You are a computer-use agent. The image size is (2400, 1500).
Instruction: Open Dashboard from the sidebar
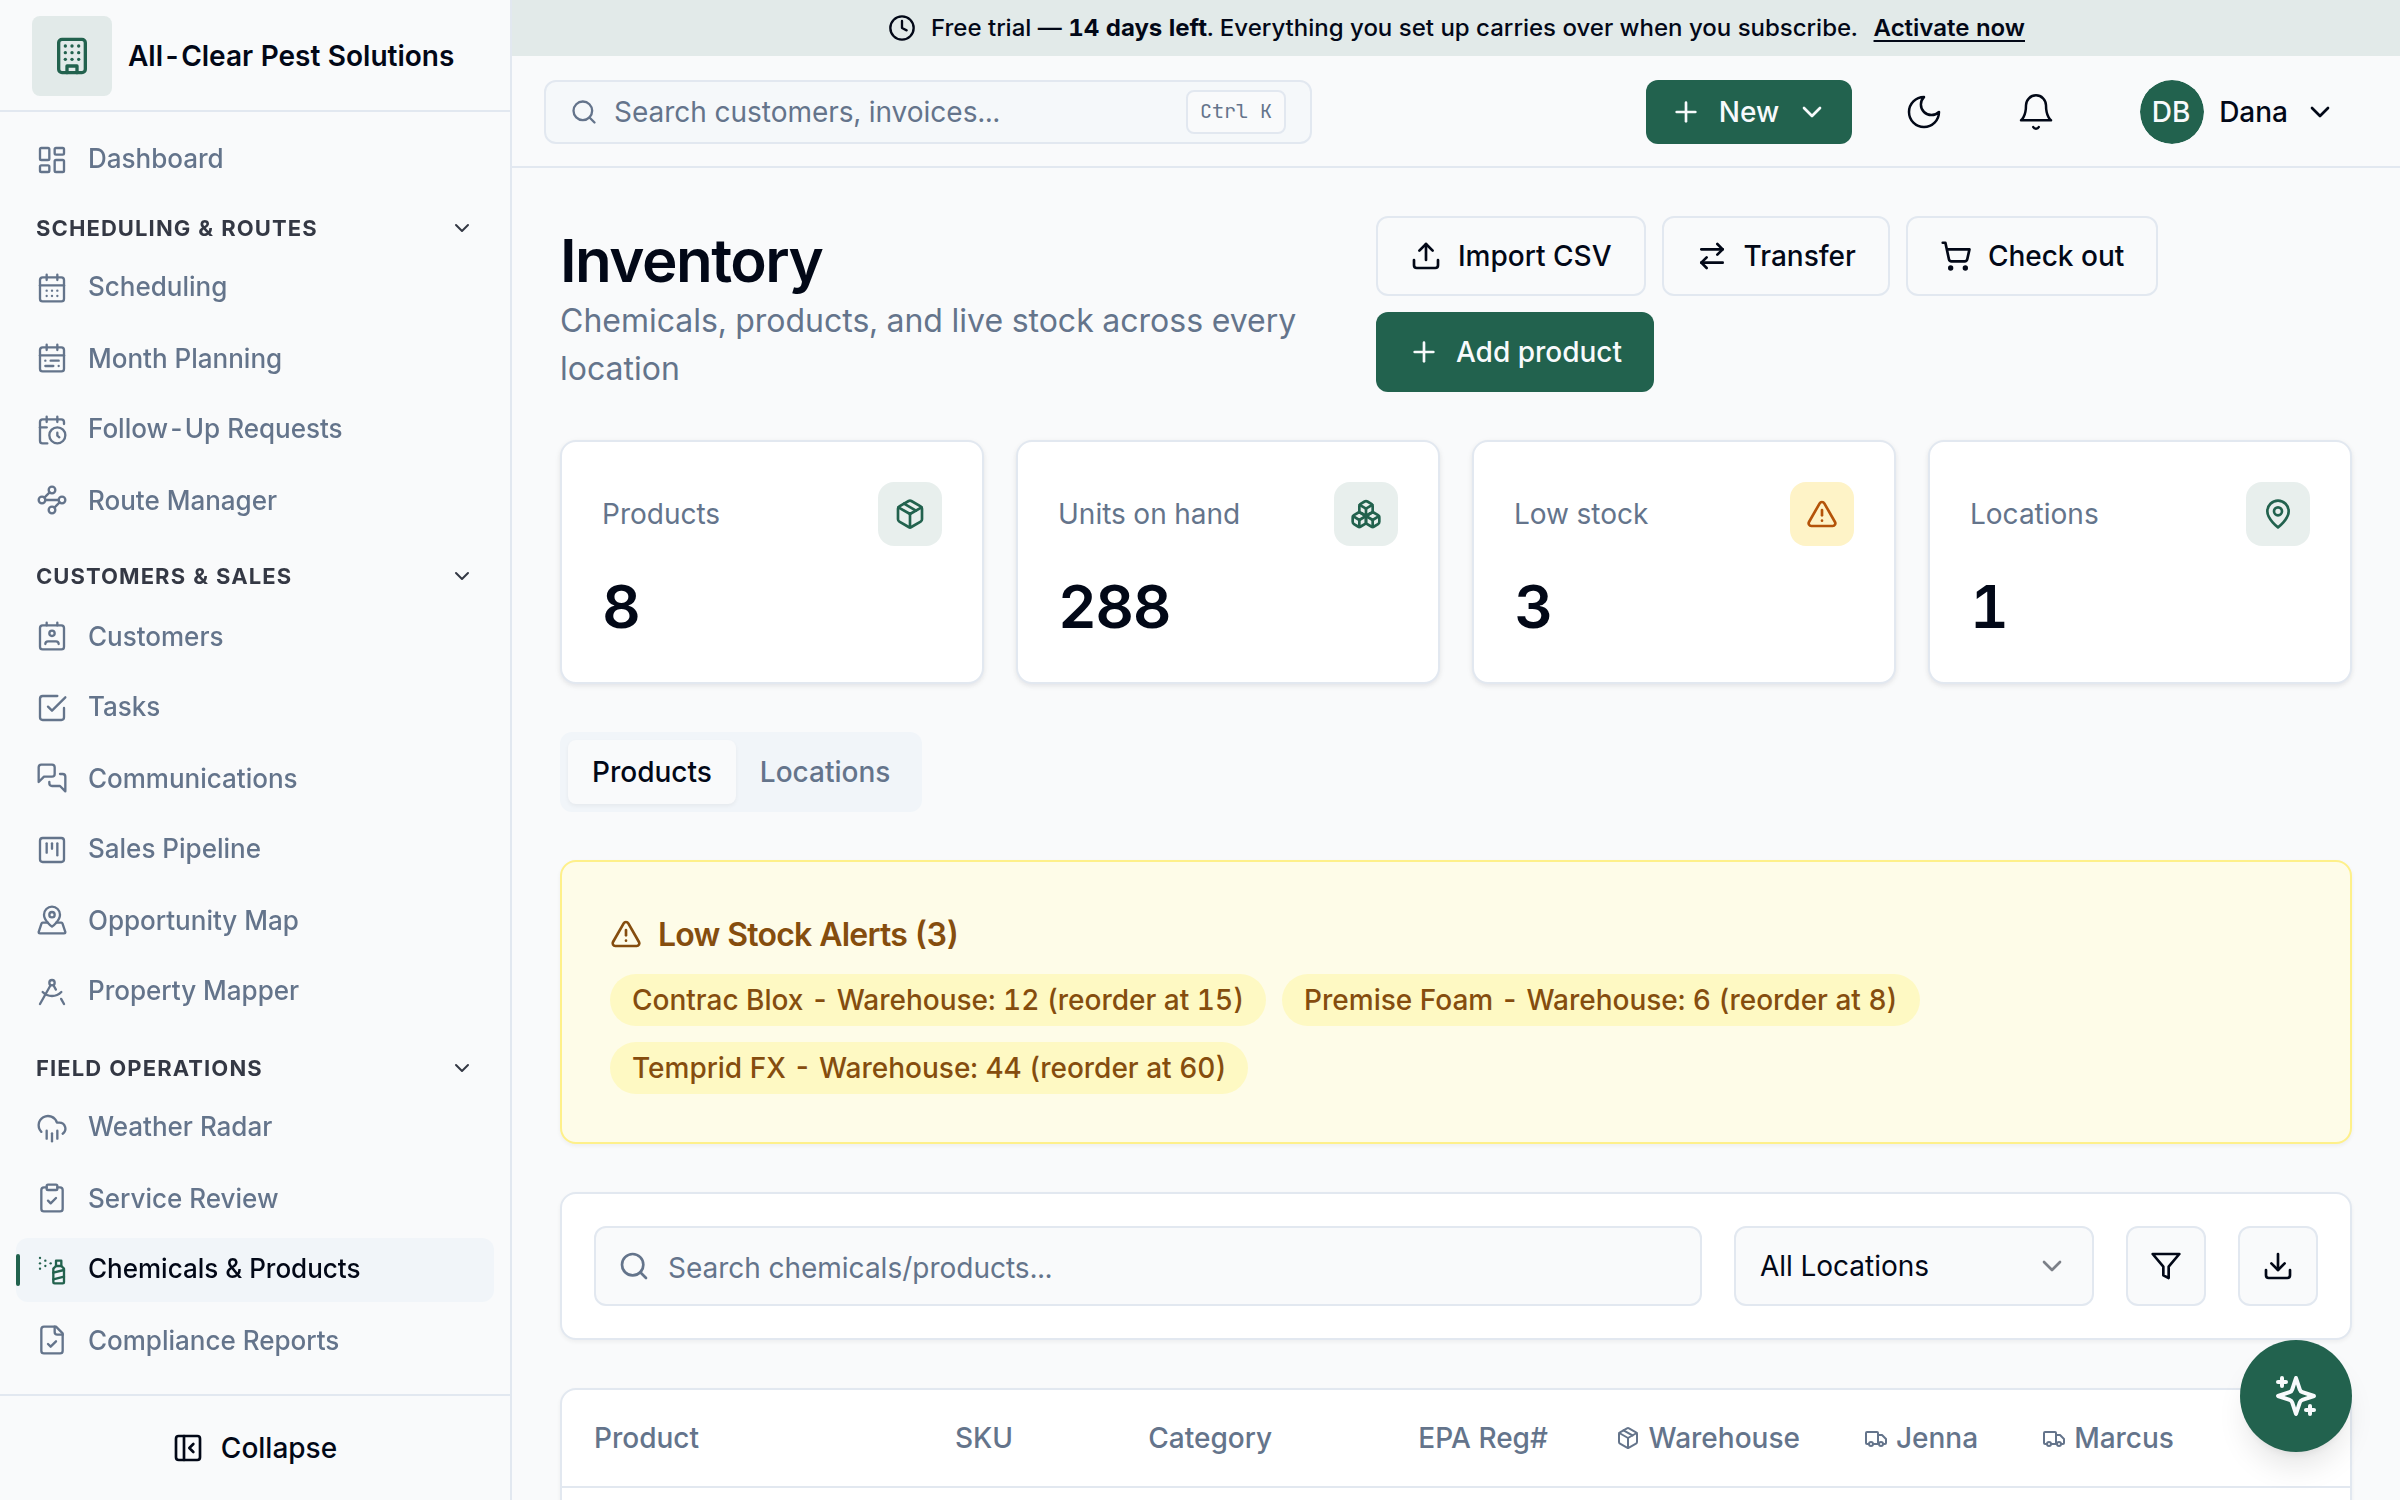[255, 159]
